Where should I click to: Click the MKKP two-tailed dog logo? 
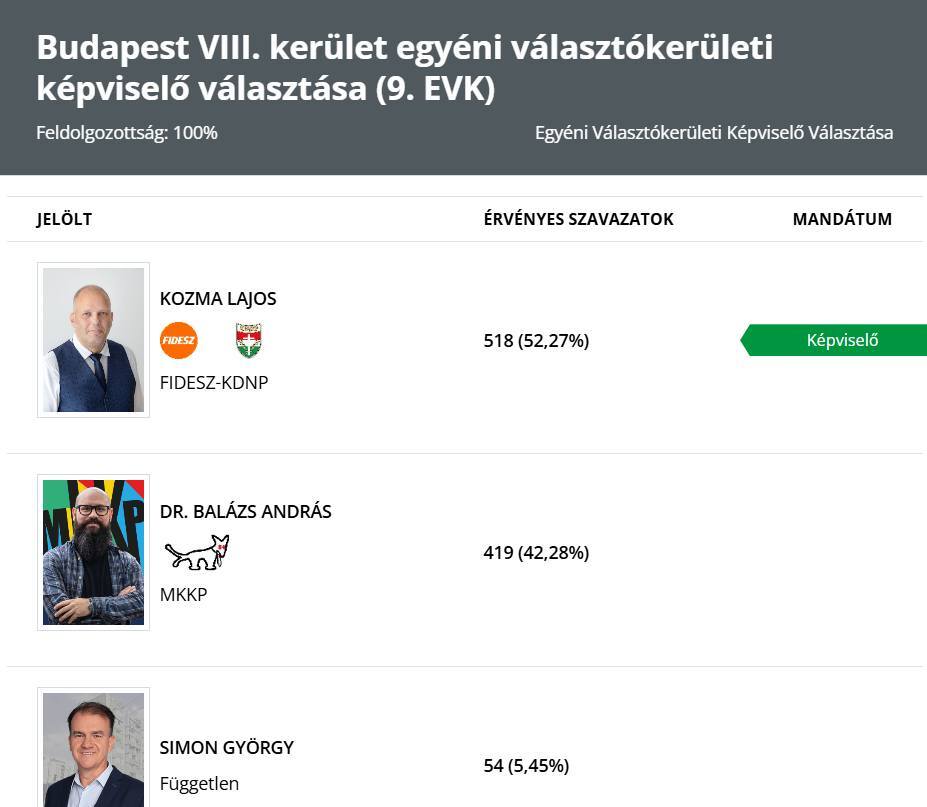point(197,552)
